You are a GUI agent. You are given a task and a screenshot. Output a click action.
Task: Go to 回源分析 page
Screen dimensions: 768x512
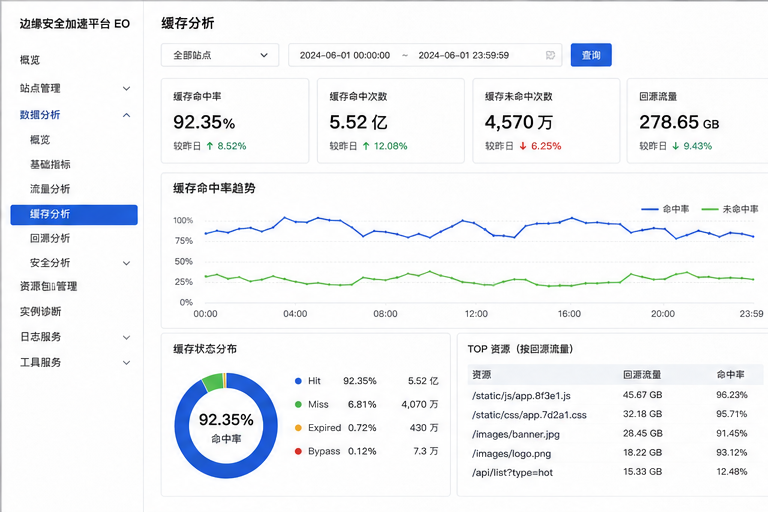(50, 238)
